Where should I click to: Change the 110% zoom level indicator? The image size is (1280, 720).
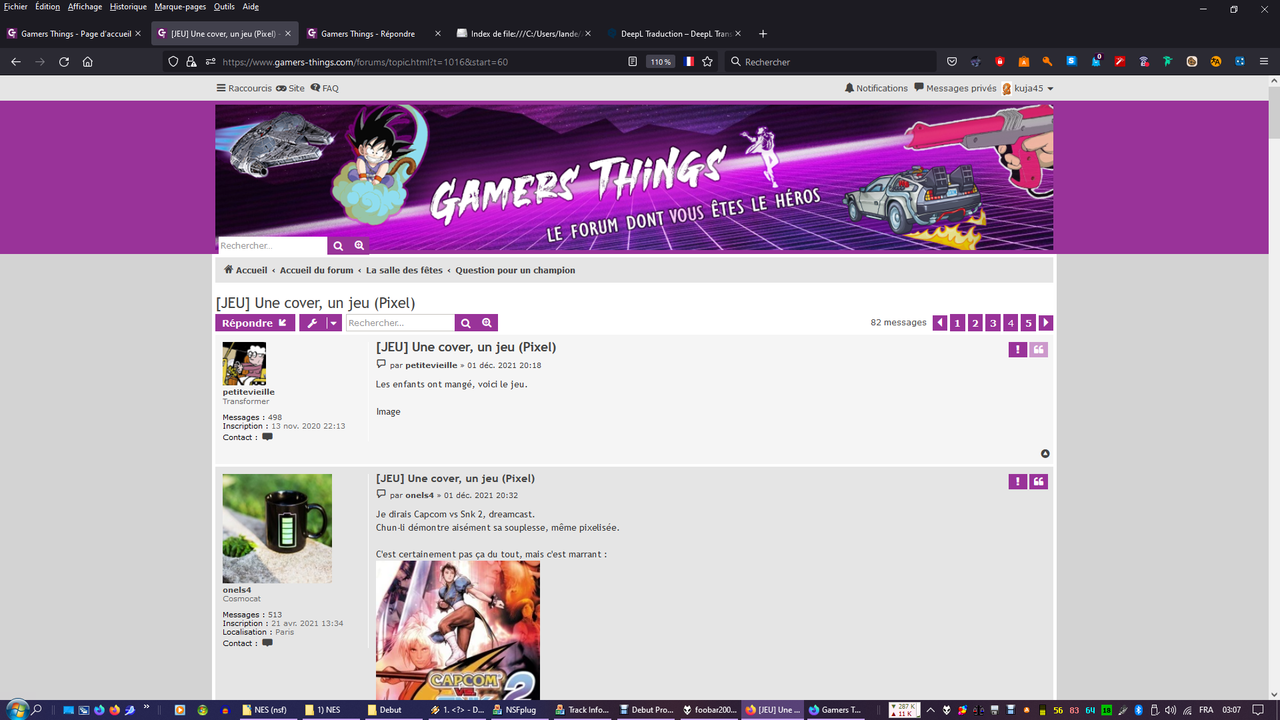point(660,61)
